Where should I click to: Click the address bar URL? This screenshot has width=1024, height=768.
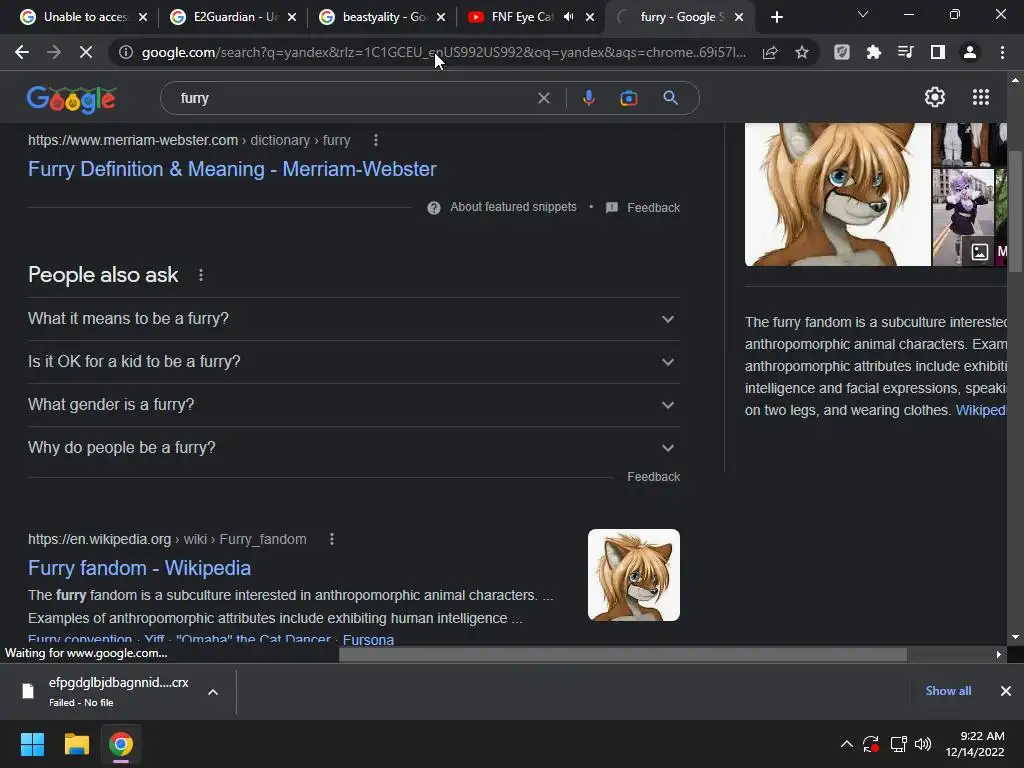(x=444, y=52)
